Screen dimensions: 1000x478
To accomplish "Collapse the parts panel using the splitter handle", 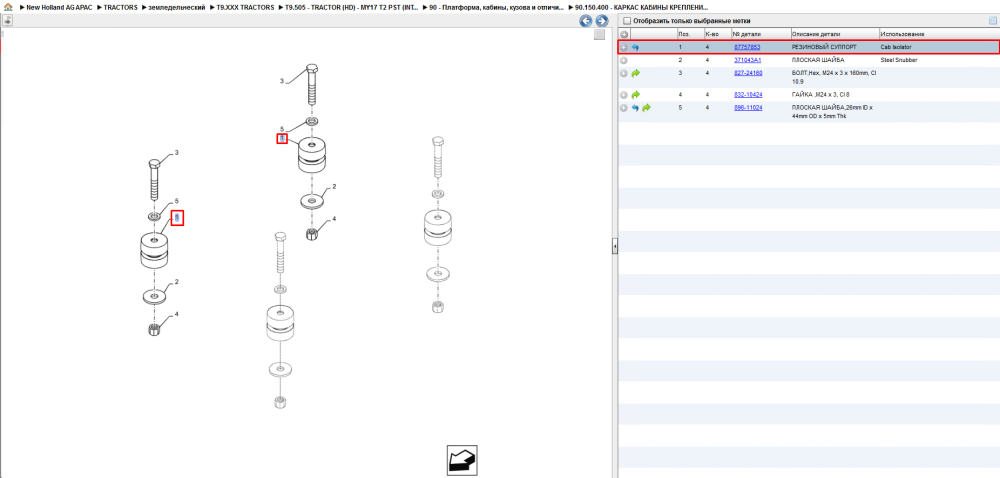I will (x=615, y=245).
